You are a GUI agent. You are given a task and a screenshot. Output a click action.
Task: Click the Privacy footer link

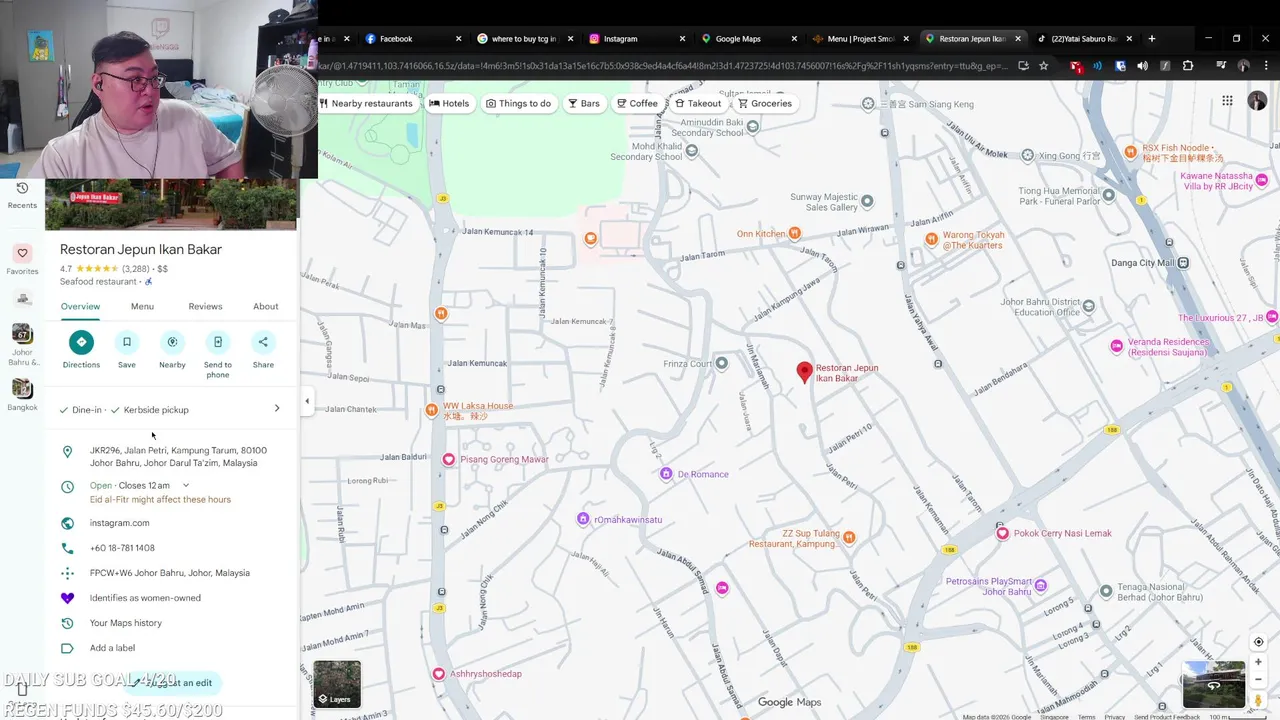pyautogui.click(x=1114, y=716)
